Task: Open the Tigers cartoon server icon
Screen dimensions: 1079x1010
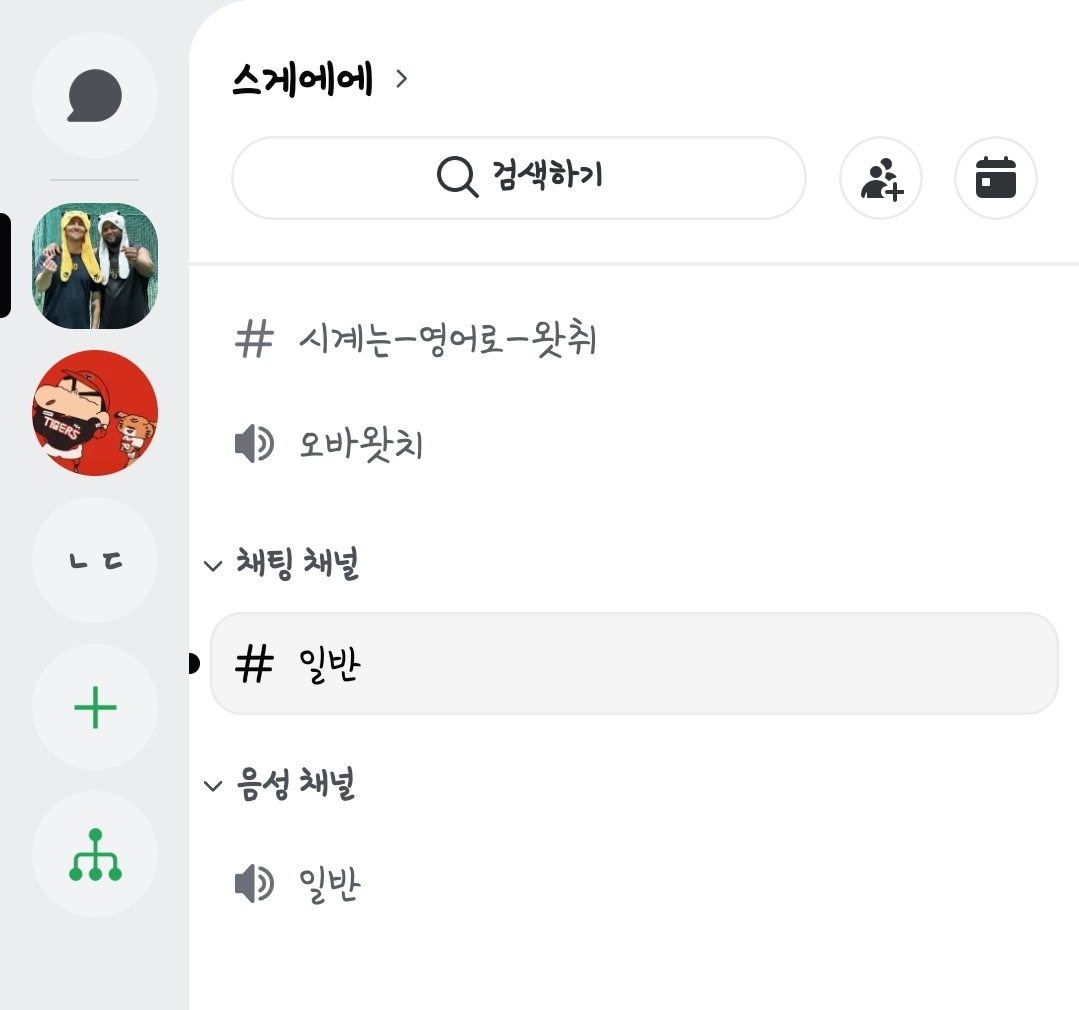Action: pyautogui.click(x=95, y=413)
